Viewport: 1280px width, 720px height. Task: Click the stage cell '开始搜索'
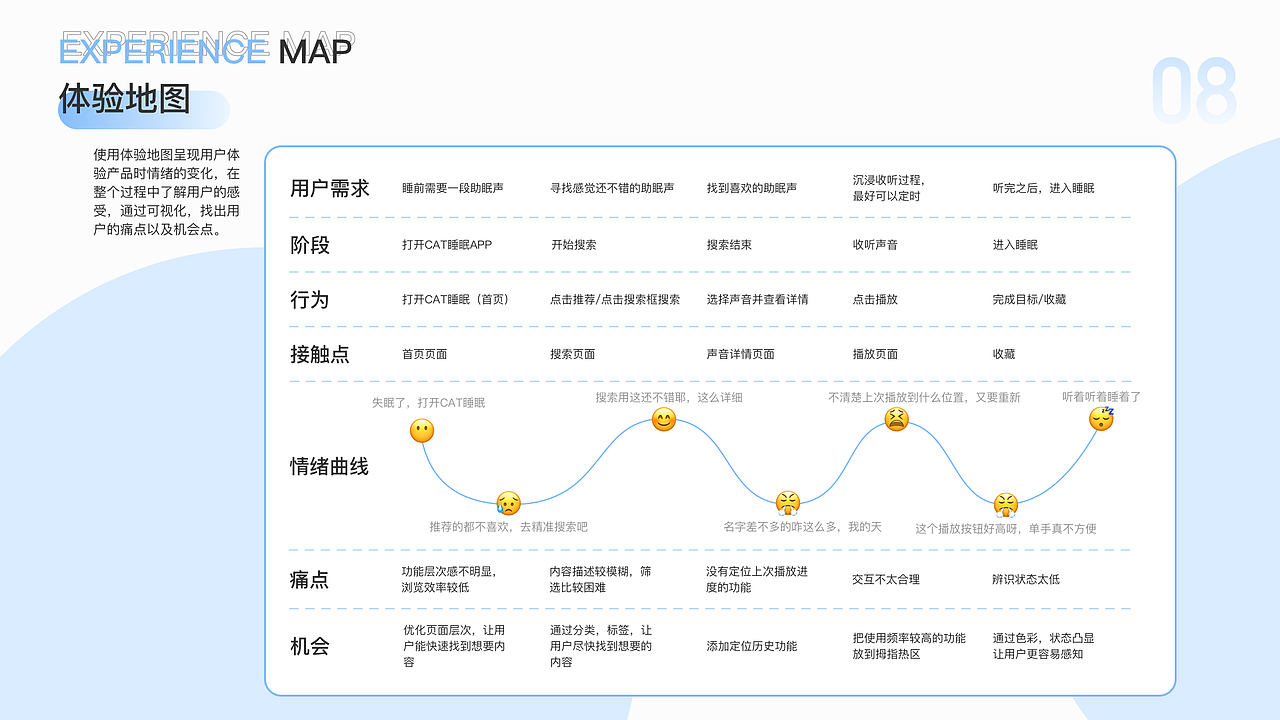click(574, 245)
